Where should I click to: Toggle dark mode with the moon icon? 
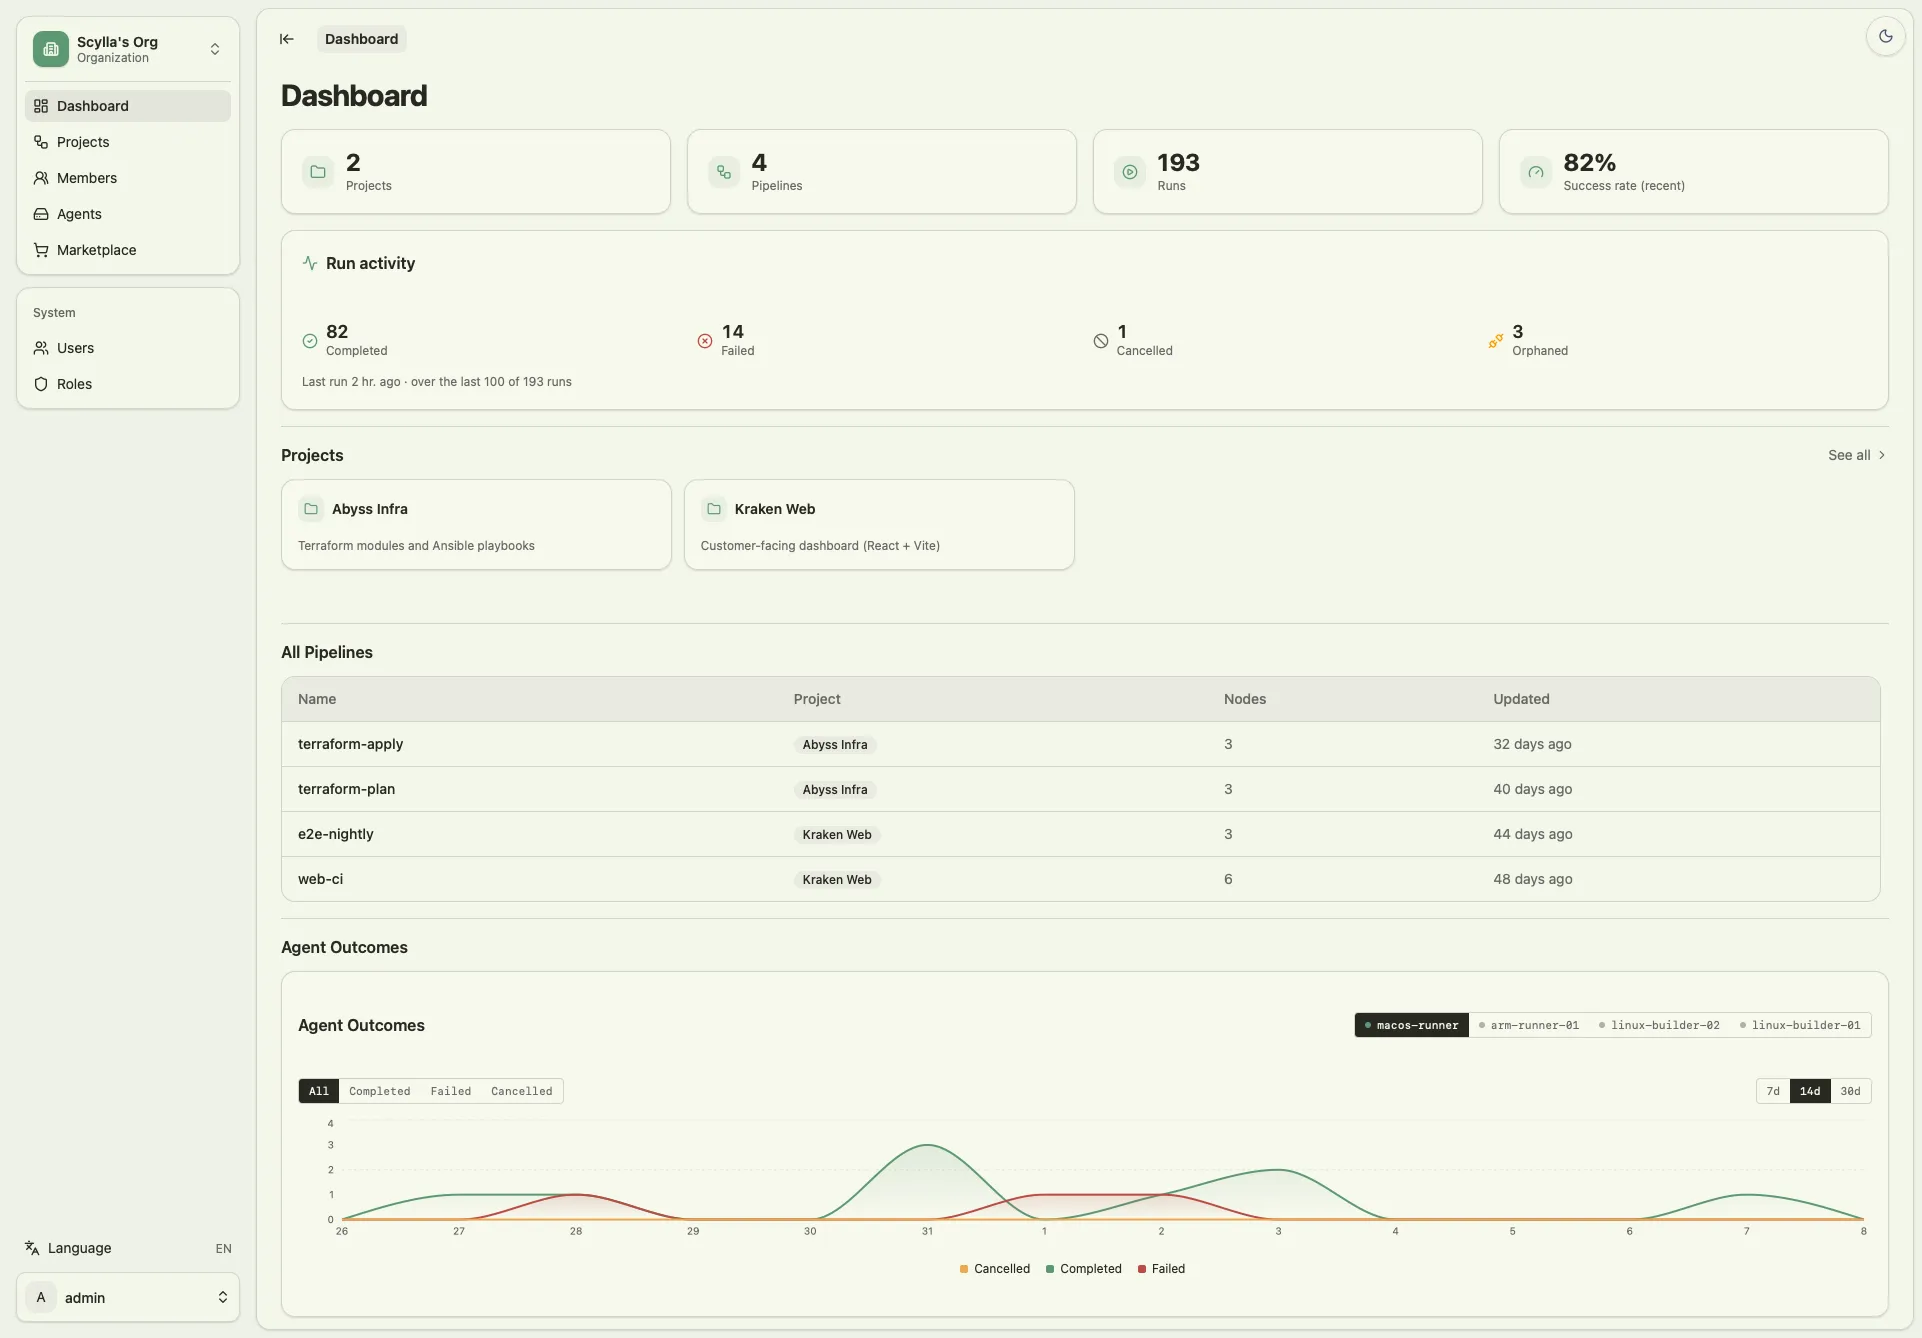(1886, 37)
